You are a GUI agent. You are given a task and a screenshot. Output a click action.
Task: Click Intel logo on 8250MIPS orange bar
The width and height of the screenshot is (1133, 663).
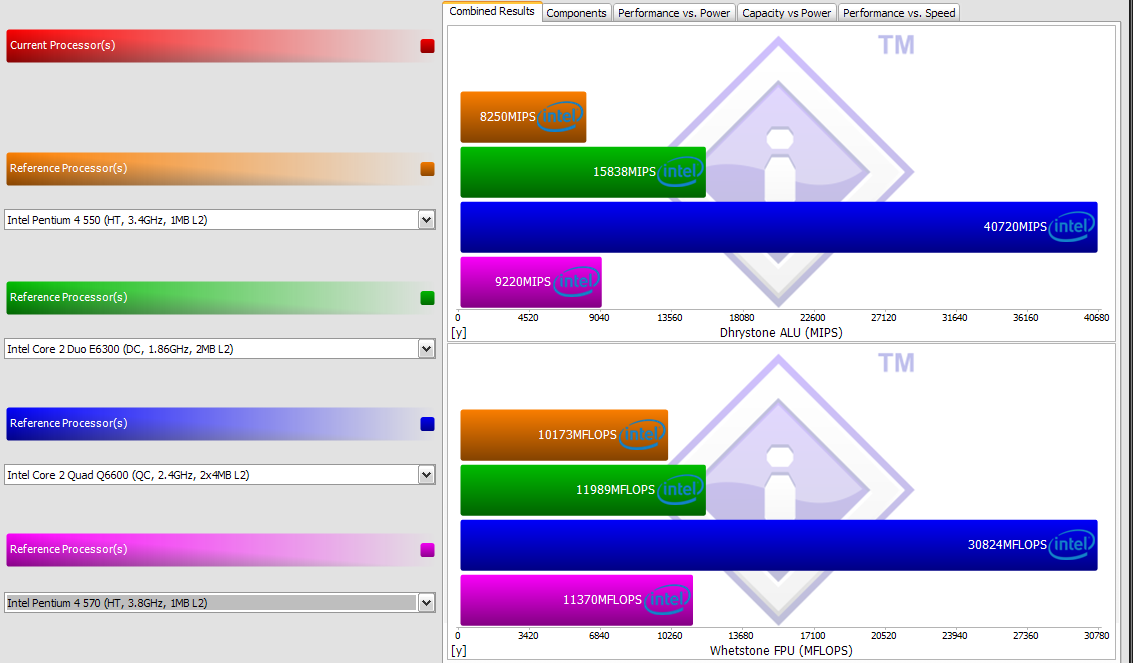560,116
